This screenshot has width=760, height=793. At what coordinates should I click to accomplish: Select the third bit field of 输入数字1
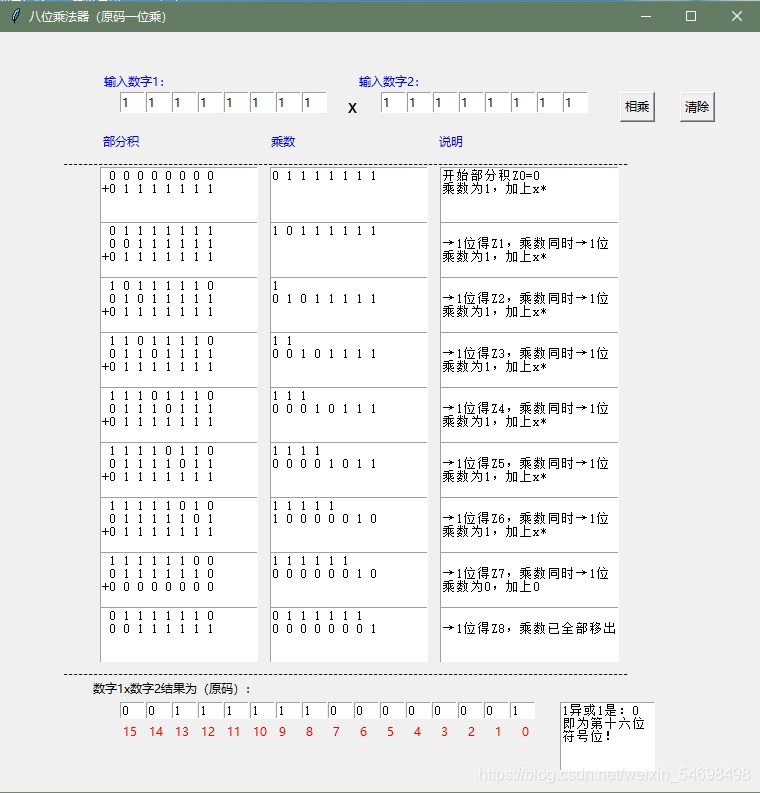(184, 103)
